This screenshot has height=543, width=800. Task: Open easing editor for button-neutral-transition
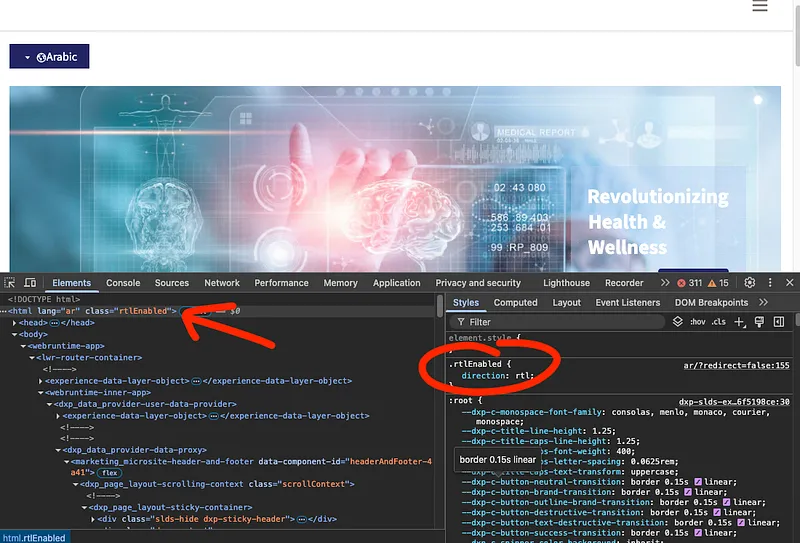pos(697,482)
